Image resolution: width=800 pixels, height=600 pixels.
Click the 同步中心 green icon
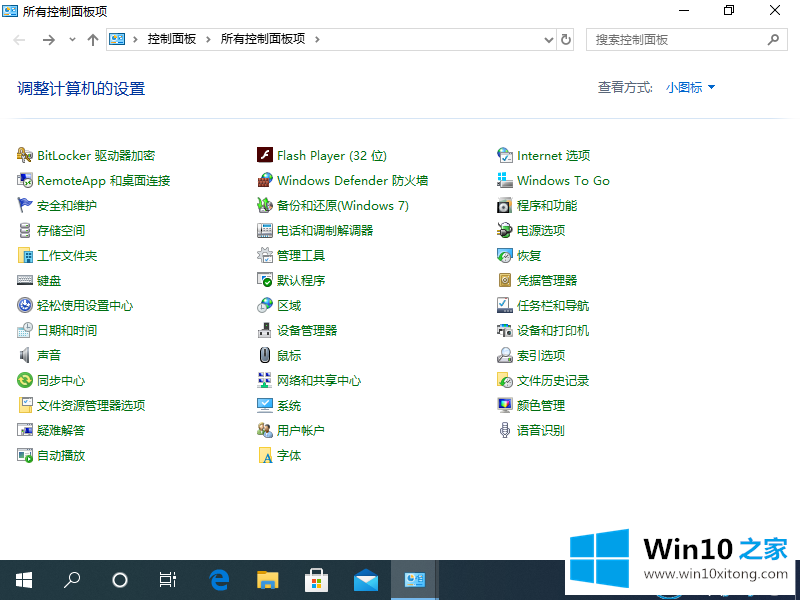25,380
